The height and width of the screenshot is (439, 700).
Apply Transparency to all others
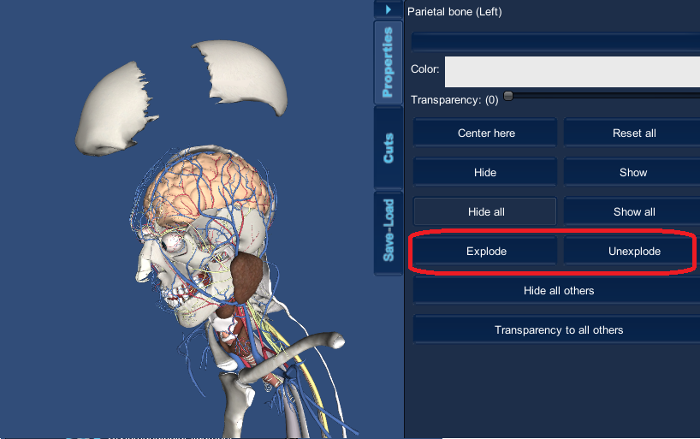558,330
